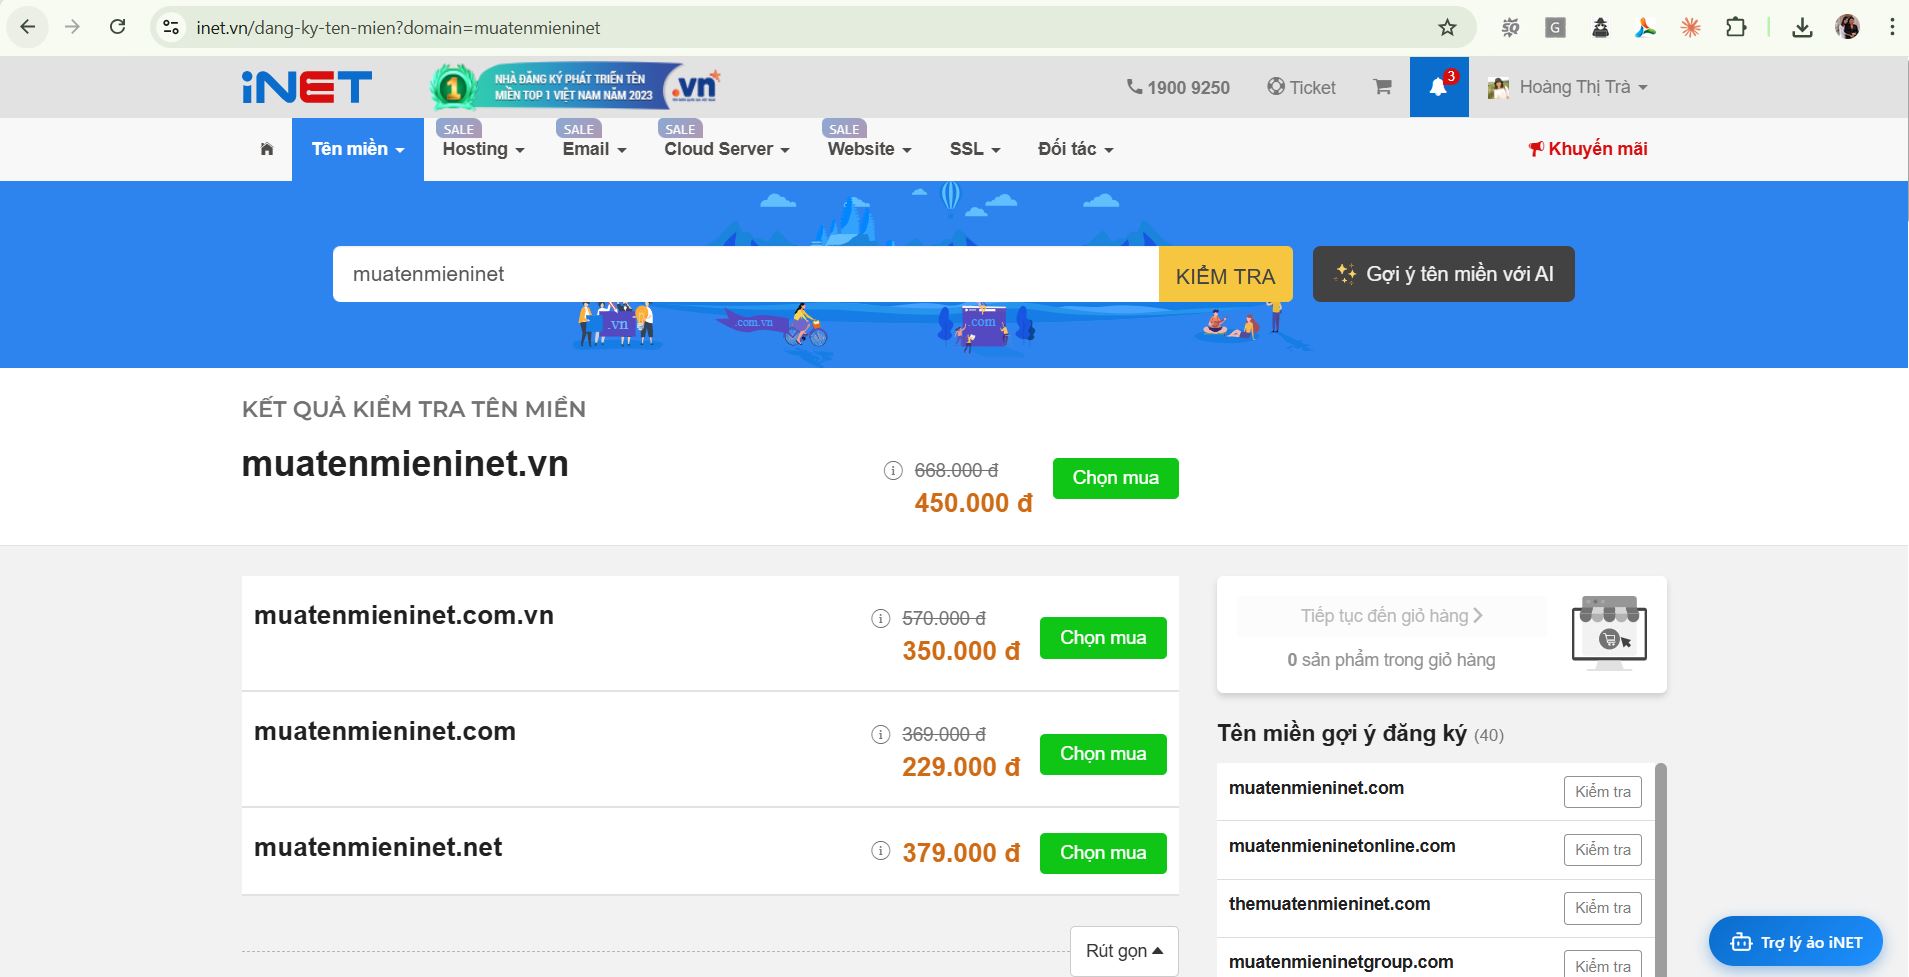Reload the page
The height and width of the screenshot is (977, 1909).
pyautogui.click(x=117, y=28)
